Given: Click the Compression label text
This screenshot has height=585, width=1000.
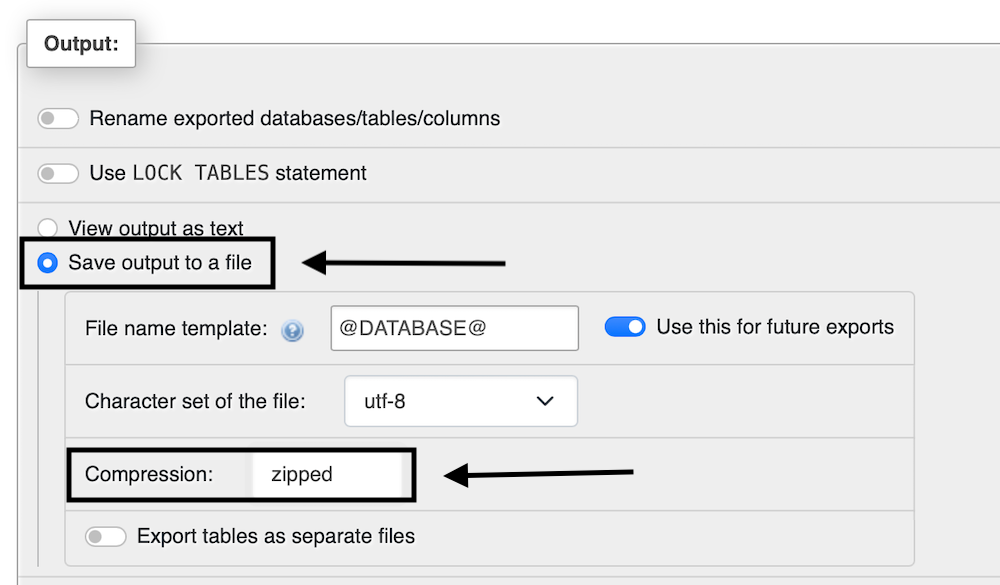Looking at the screenshot, I should tap(149, 475).
